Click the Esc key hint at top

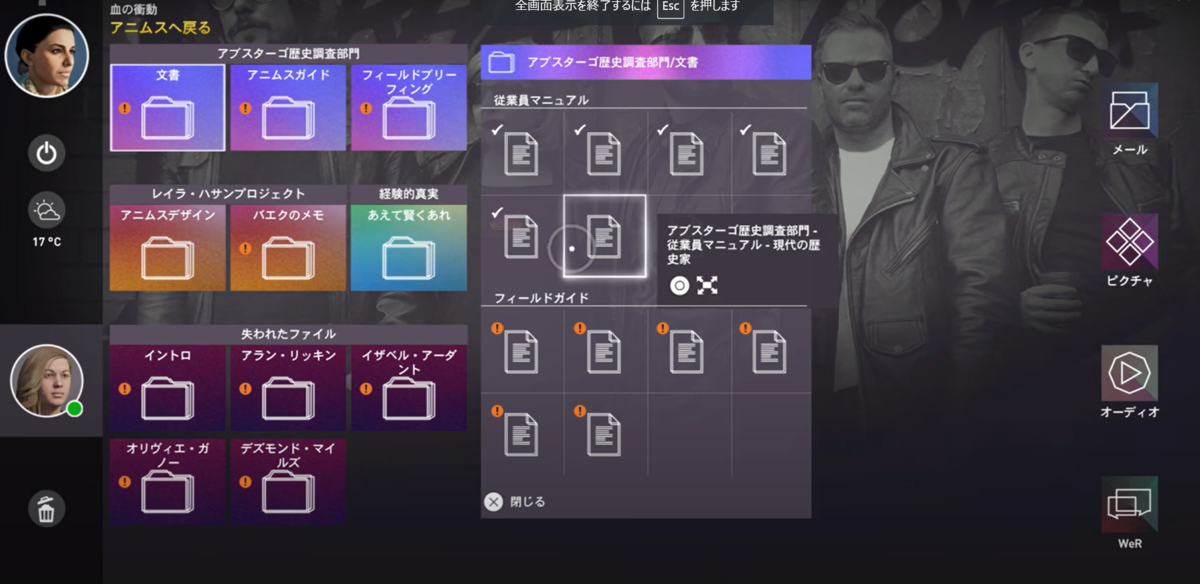(671, 7)
